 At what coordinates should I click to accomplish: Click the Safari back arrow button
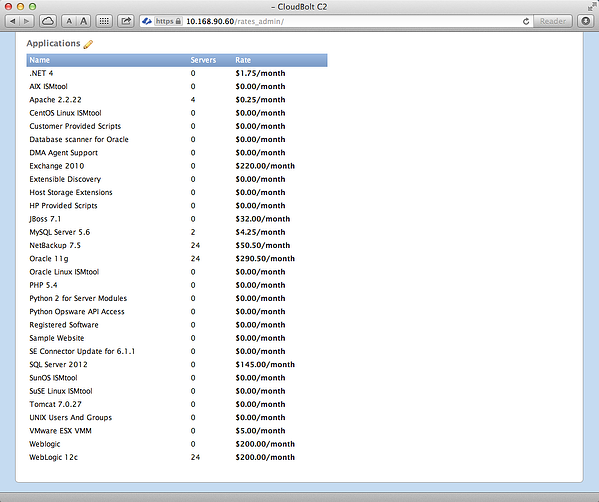(x=13, y=21)
